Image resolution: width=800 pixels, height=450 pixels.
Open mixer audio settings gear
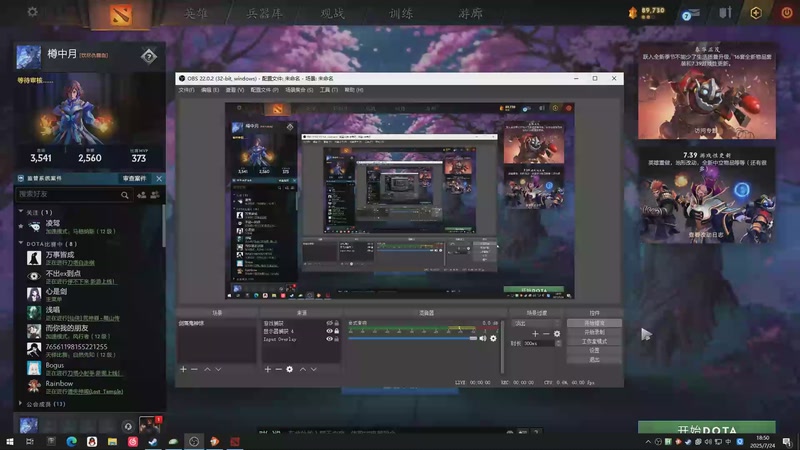coord(493,338)
